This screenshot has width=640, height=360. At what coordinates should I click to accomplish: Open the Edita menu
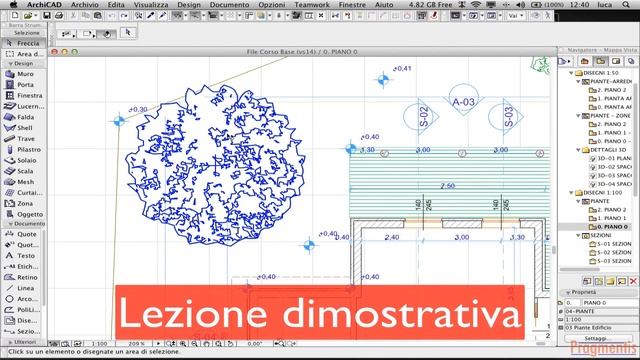116,5
